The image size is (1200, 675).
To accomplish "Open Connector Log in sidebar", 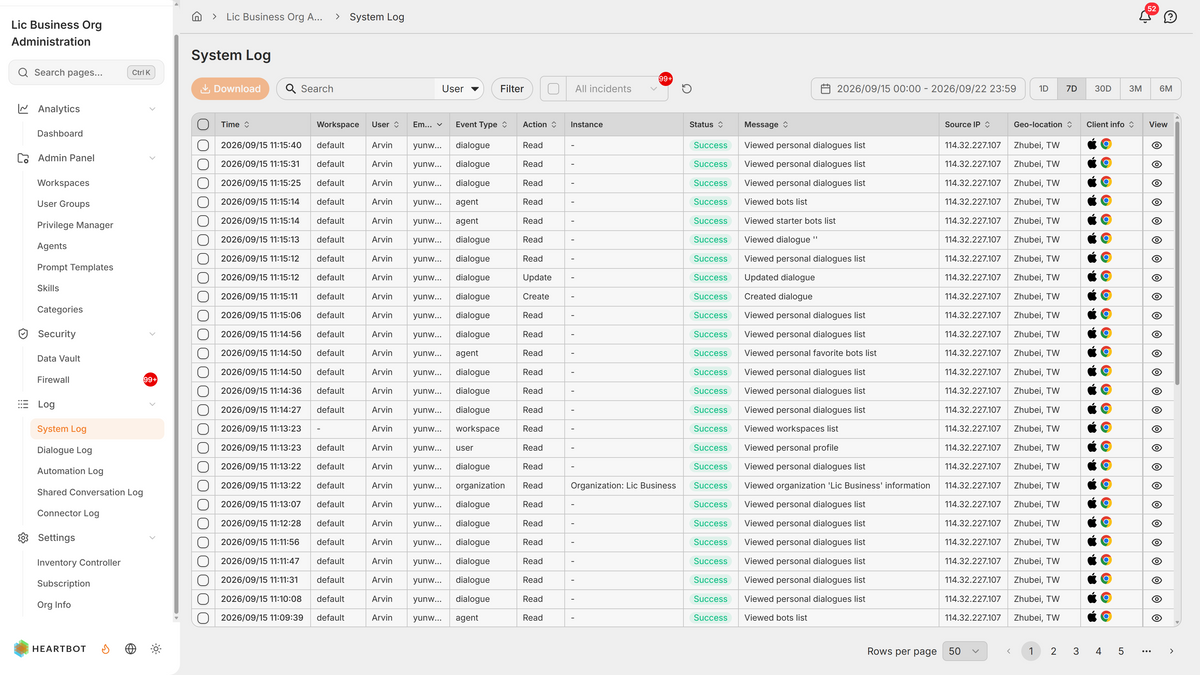I will tap(68, 513).
